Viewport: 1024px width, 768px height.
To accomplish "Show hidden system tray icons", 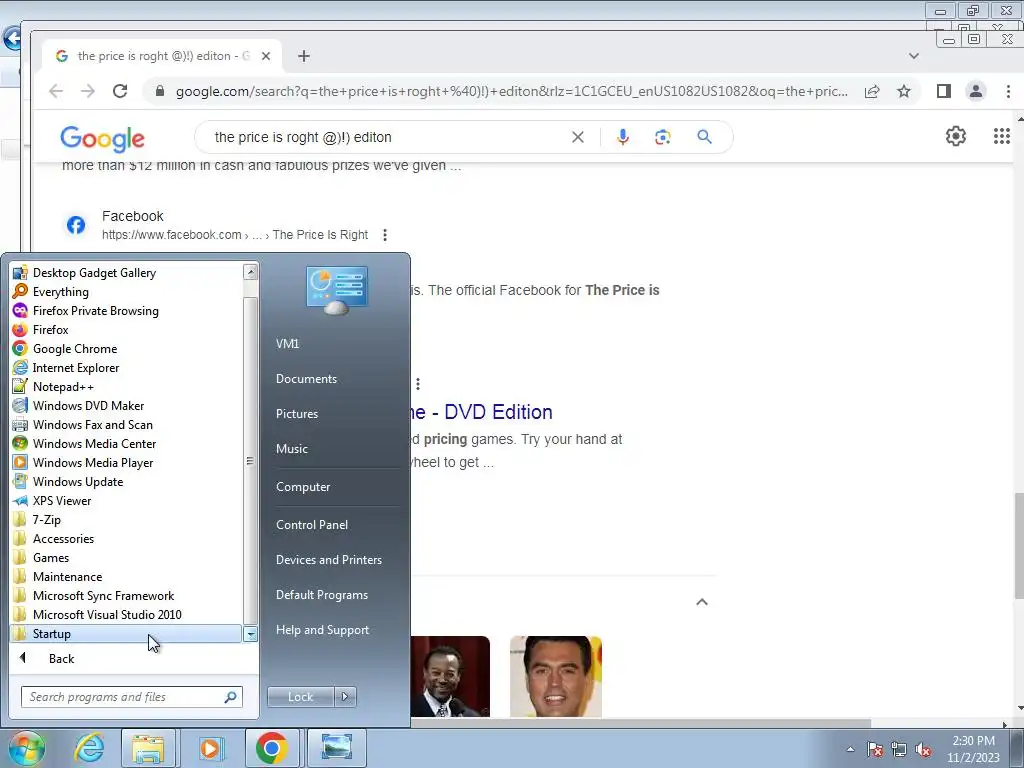I will (x=850, y=749).
